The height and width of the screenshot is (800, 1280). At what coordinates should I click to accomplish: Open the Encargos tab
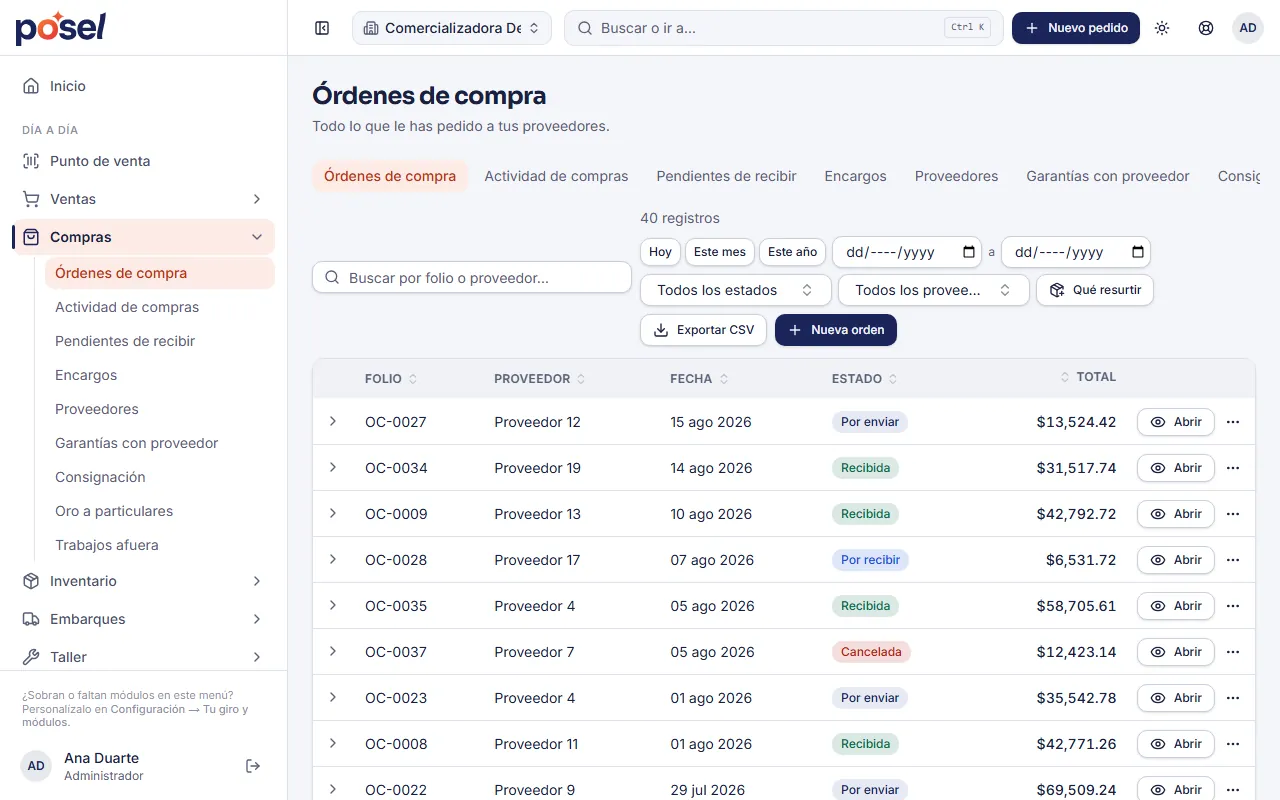(855, 176)
